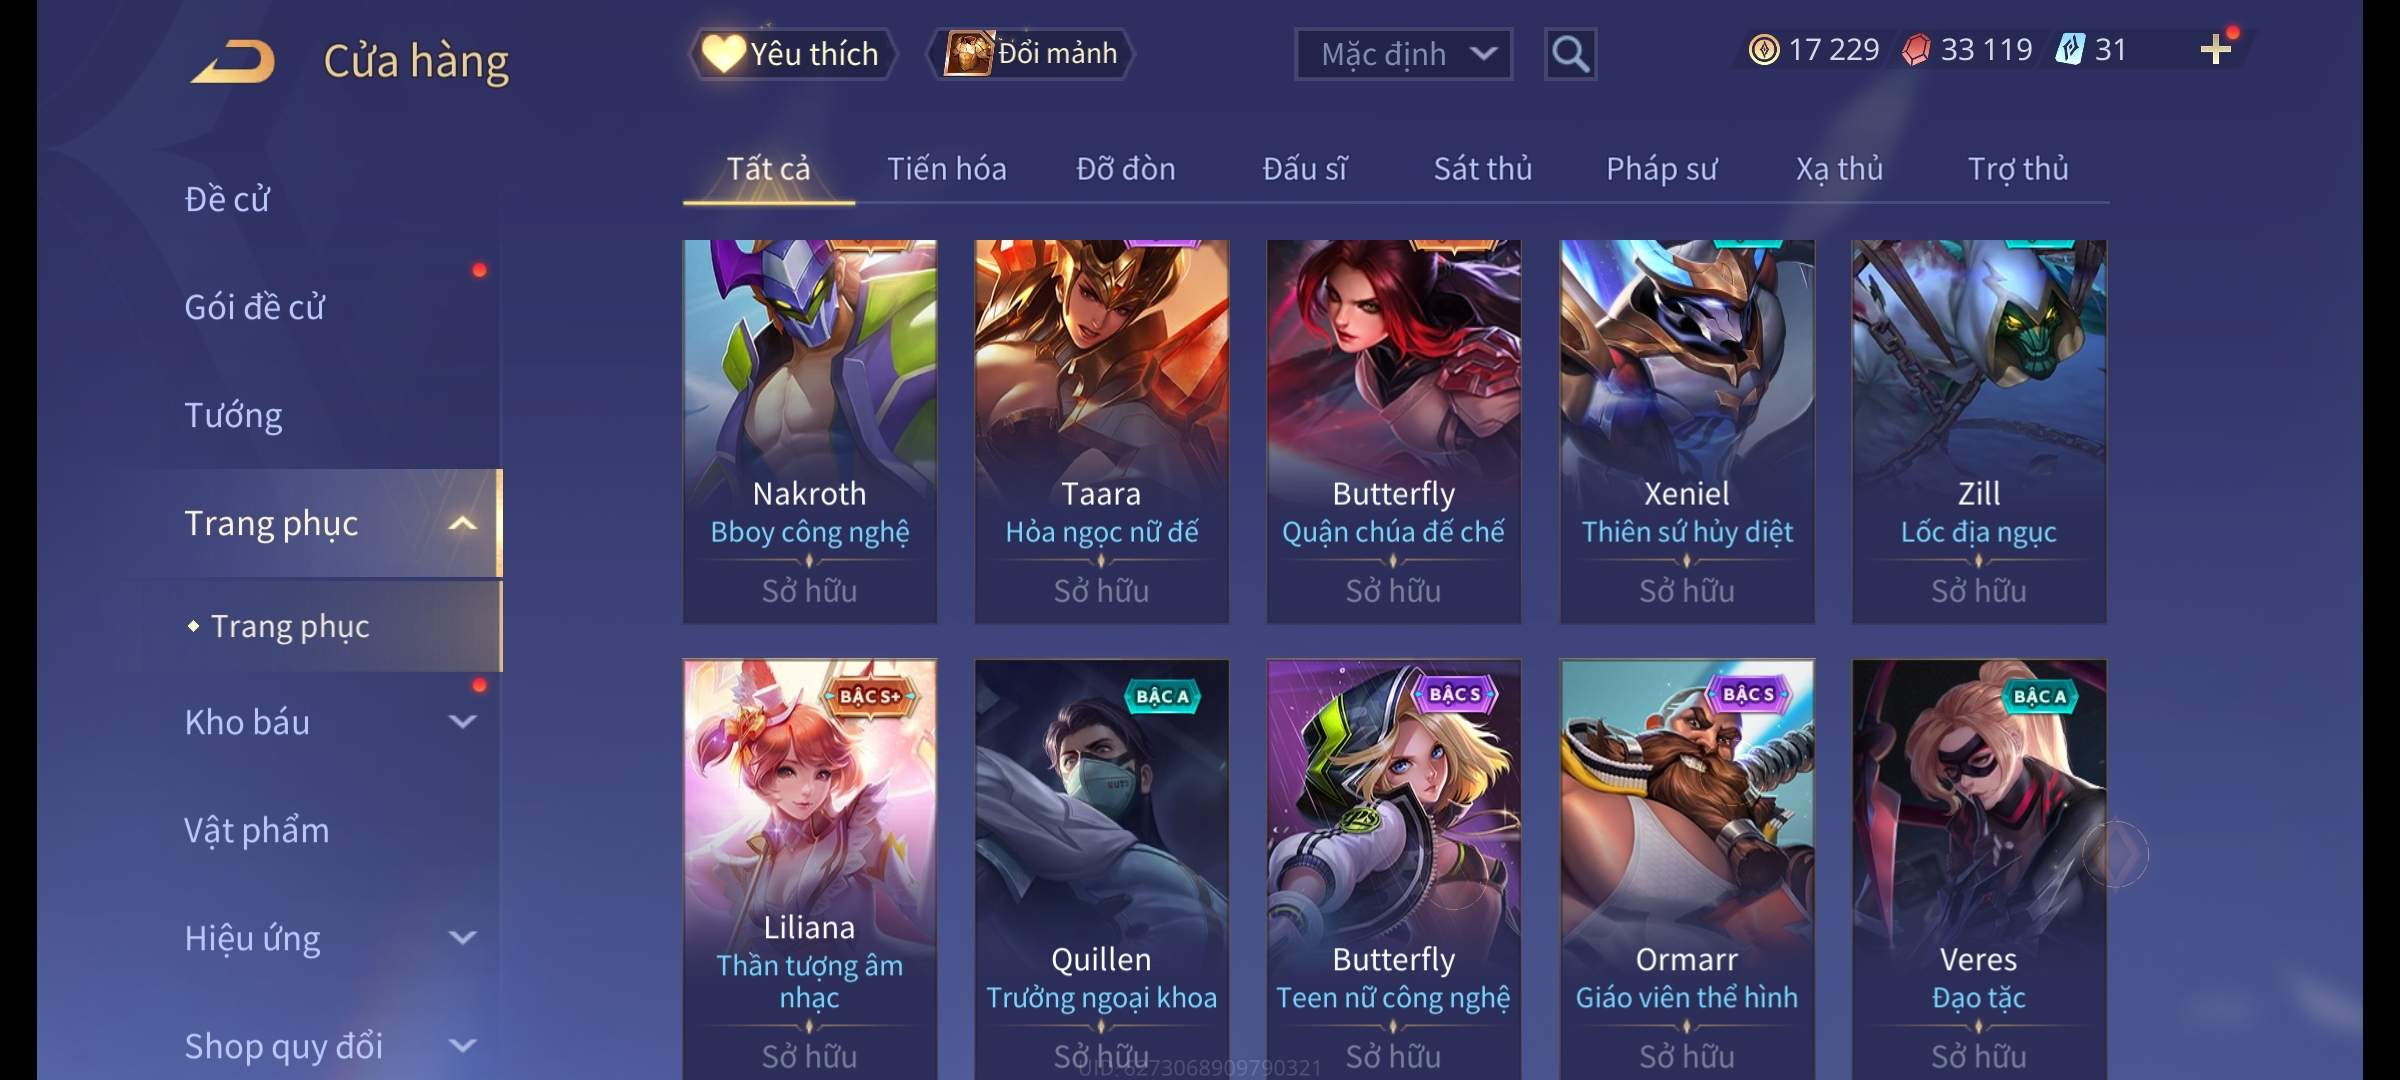
Task: Expand the Kho báu menu
Action: (462, 721)
